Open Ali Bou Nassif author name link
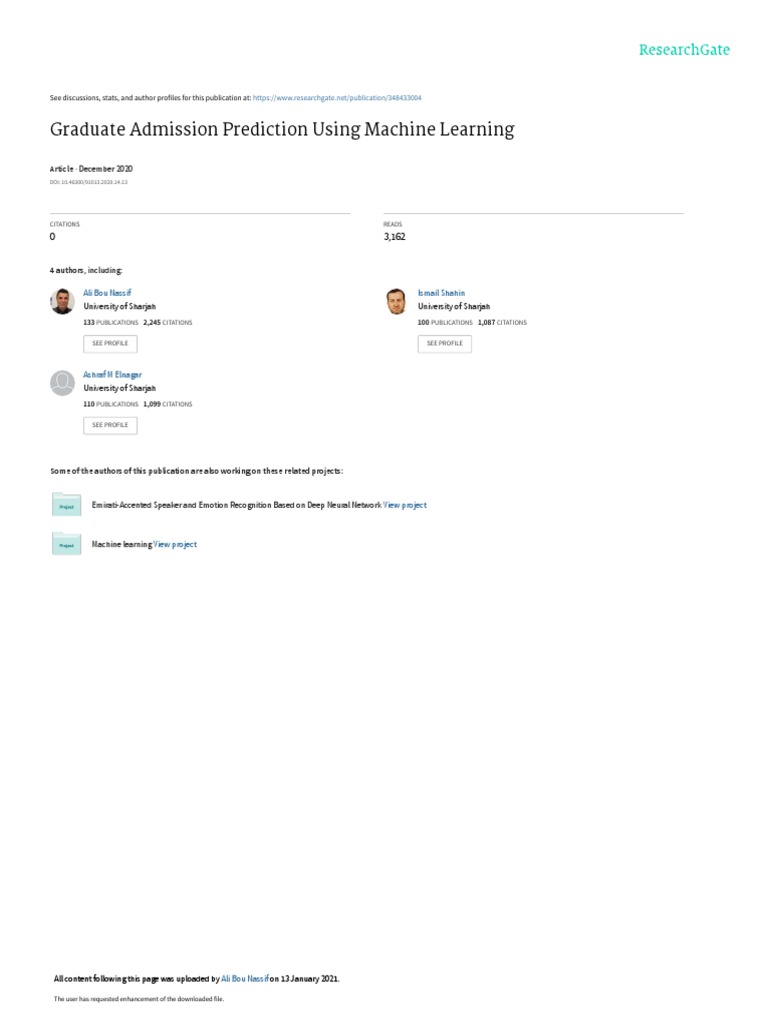Viewport: 768px width, 1024px height. pos(107,293)
